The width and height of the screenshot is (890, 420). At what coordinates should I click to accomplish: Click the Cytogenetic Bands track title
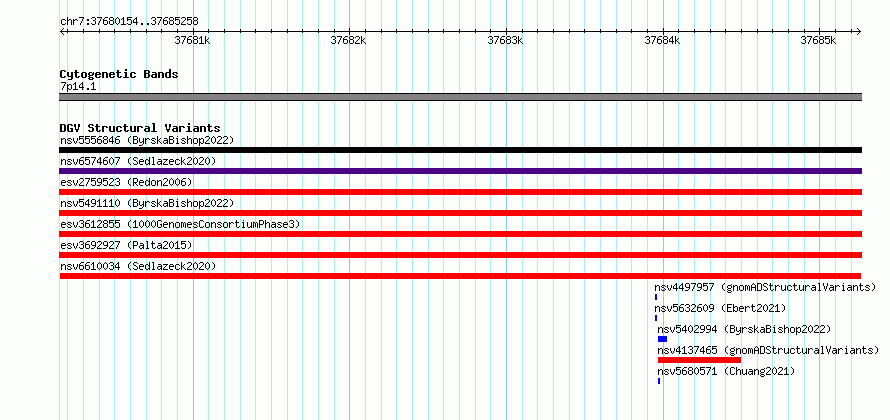[x=119, y=74]
